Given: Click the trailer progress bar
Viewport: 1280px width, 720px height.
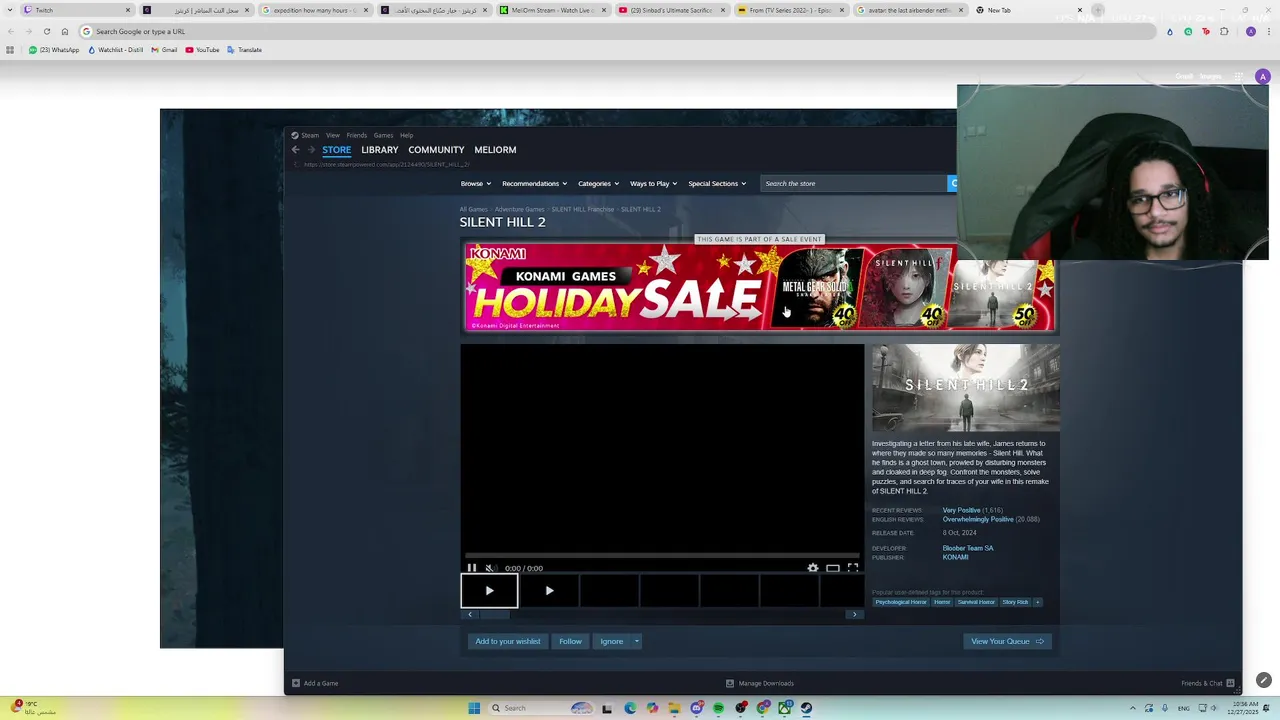Looking at the screenshot, I should (662, 556).
